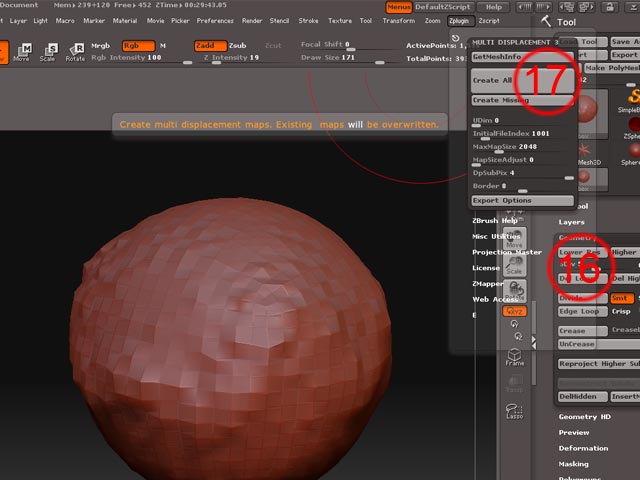Screen dimensions: 640x480
Task: Expand the License plugin section
Action: [486, 268]
